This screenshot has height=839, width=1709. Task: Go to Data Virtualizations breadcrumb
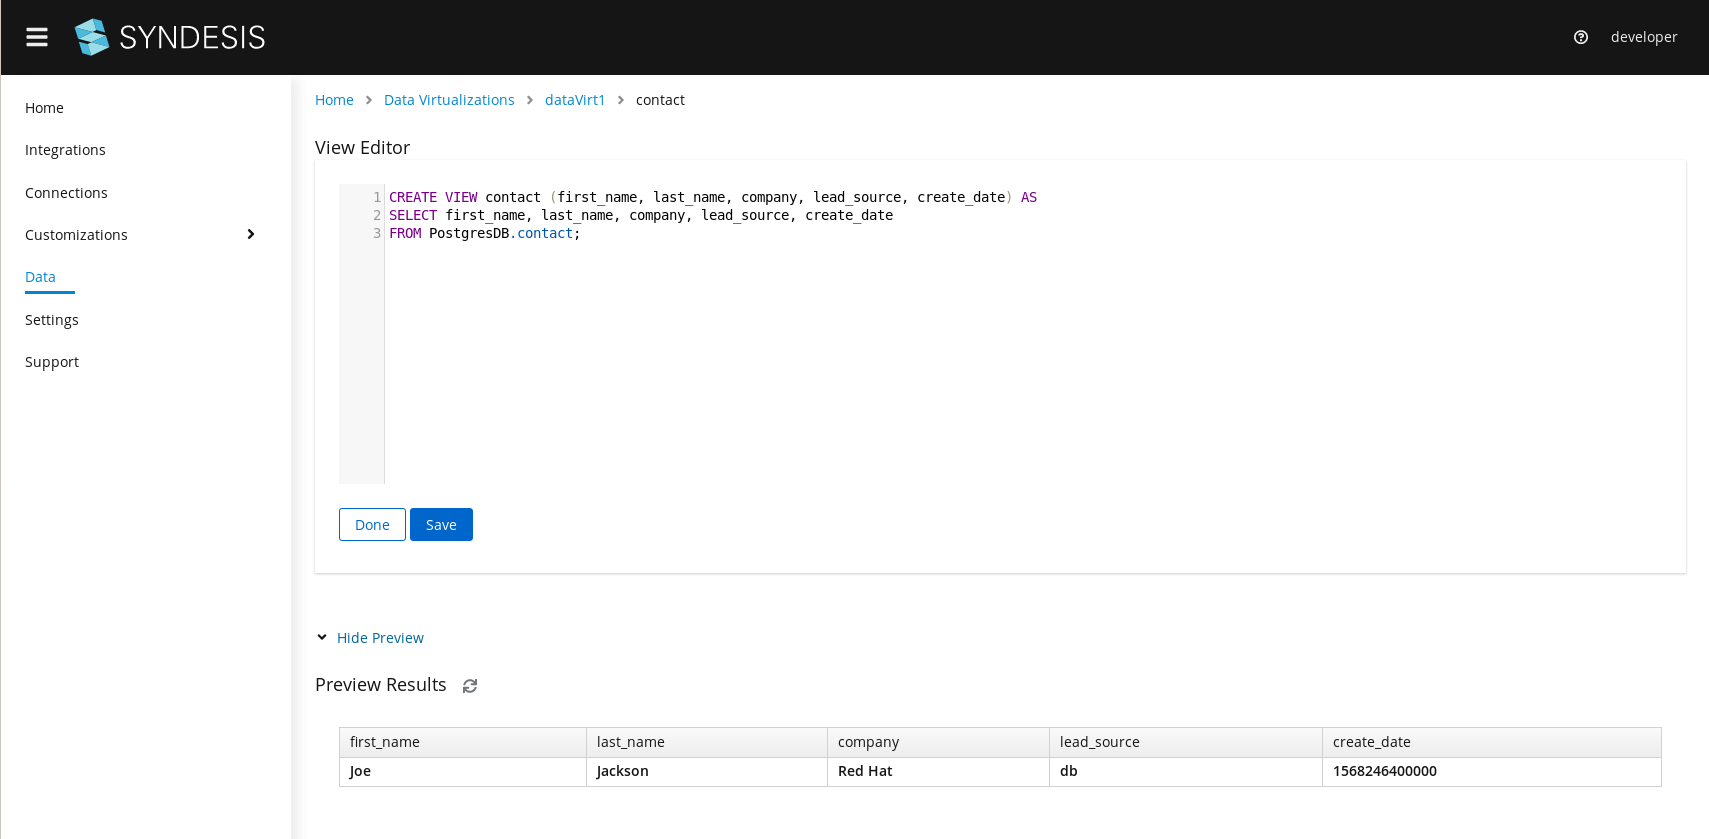pyautogui.click(x=449, y=100)
